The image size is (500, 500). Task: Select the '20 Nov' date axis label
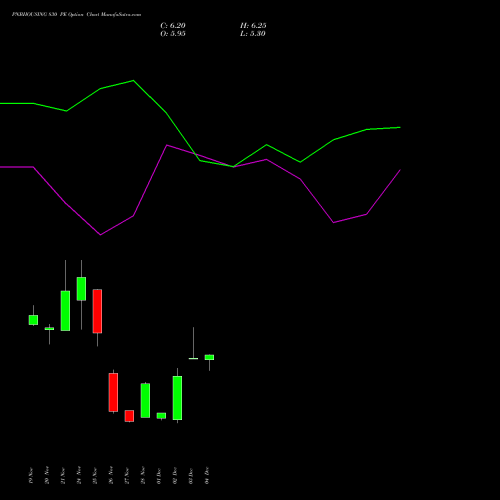tap(47, 475)
